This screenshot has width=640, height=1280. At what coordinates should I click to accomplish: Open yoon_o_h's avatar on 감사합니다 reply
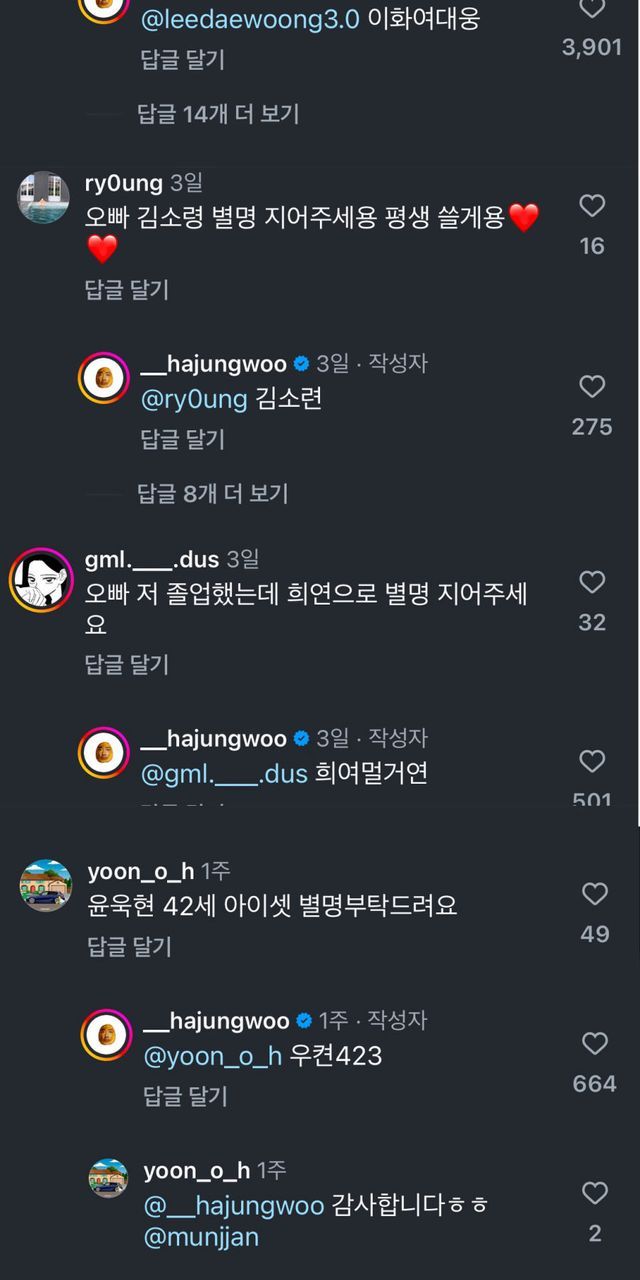click(x=108, y=1178)
